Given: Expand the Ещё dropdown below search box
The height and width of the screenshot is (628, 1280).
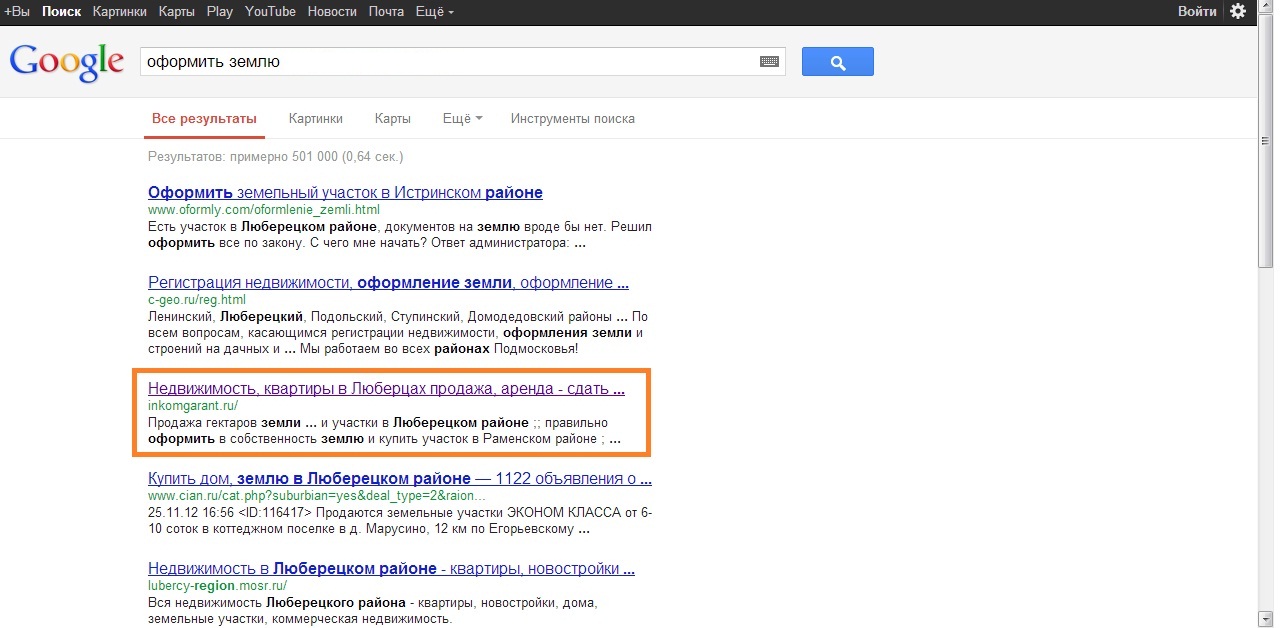Looking at the screenshot, I should (463, 118).
